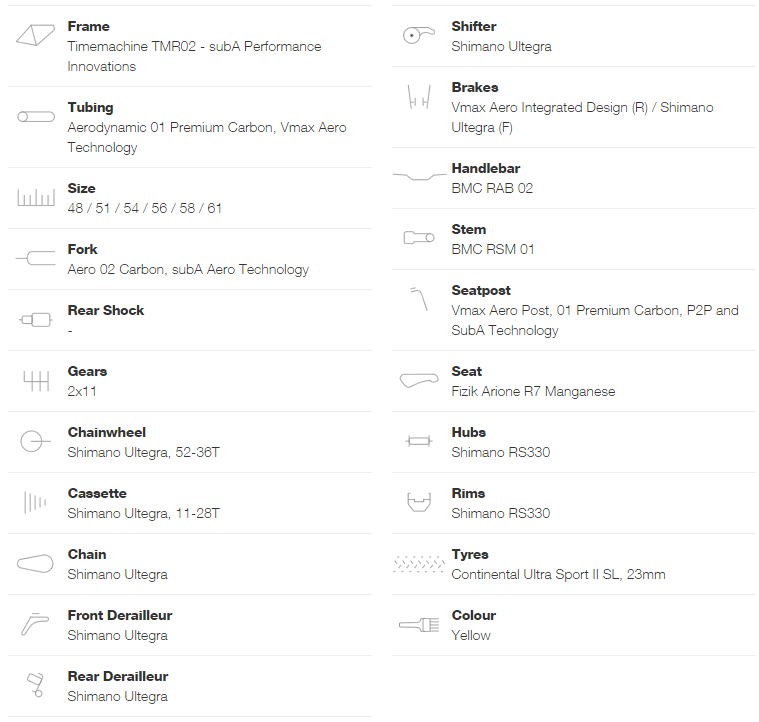Click the Front Derailleur heading

pos(120,616)
